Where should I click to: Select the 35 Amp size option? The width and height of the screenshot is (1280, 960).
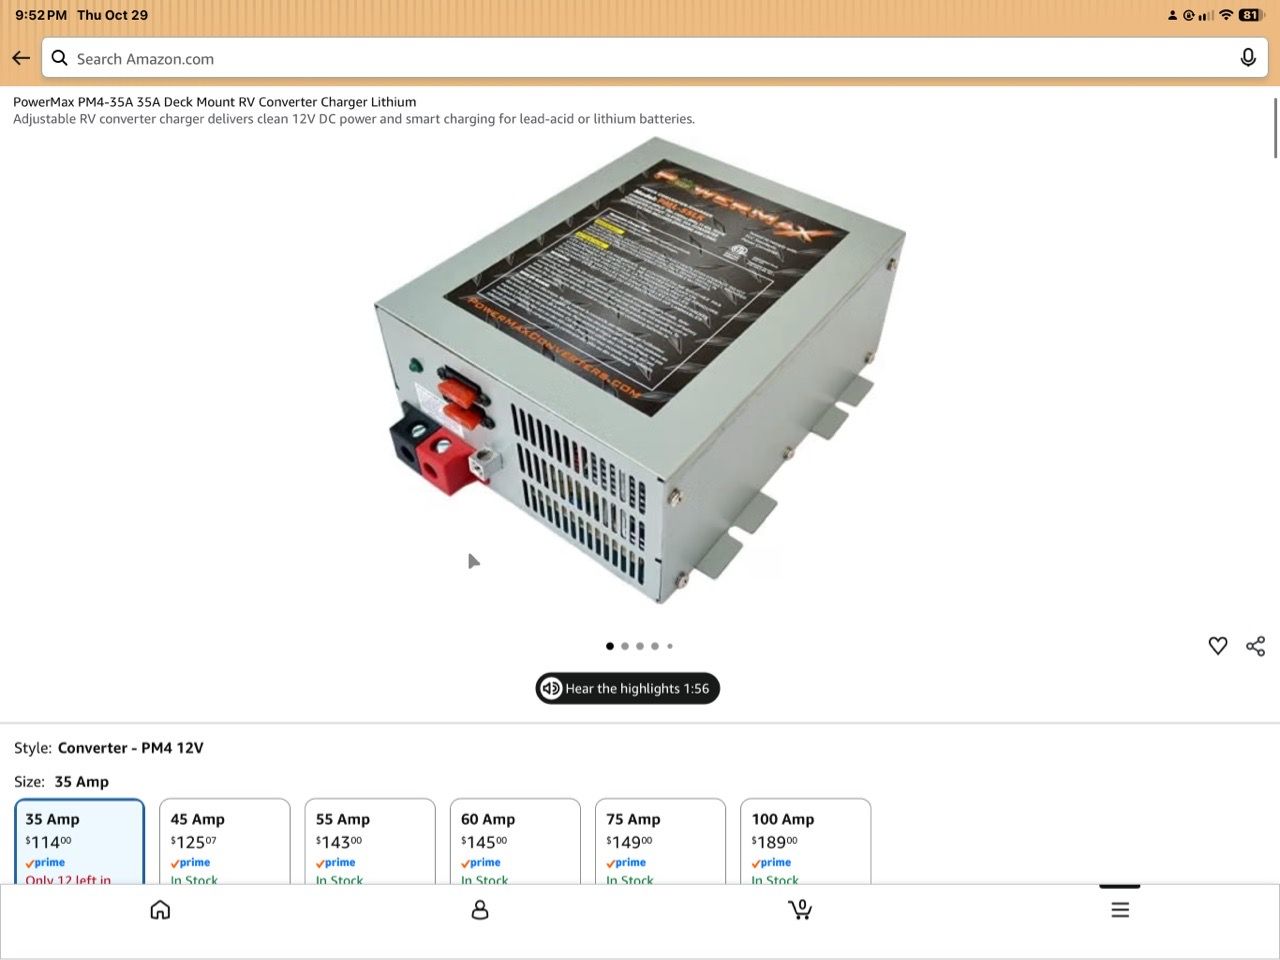(x=80, y=841)
